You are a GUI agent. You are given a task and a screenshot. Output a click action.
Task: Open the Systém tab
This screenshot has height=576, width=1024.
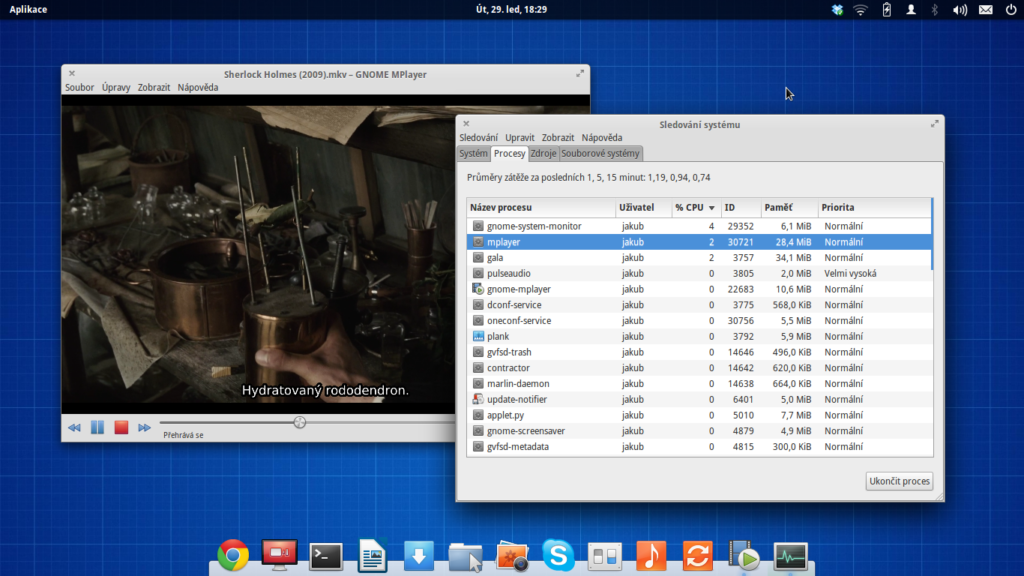(x=473, y=153)
